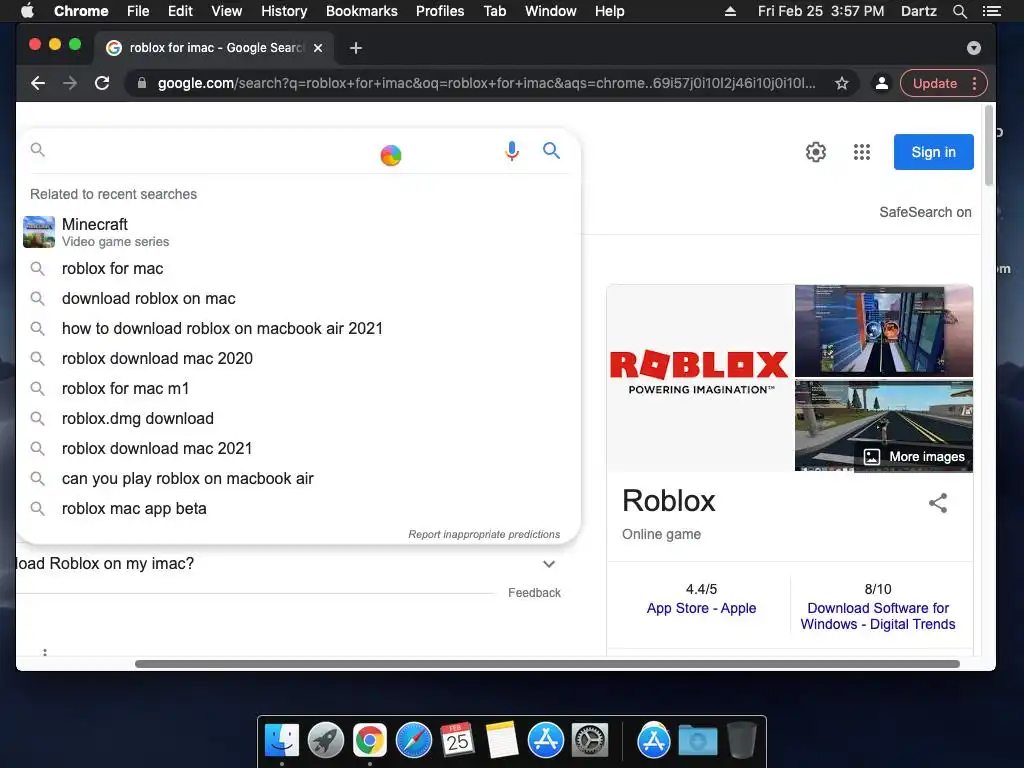Select the Minecraft video game series suggestion
The width and height of the screenshot is (1024, 768).
(298, 232)
